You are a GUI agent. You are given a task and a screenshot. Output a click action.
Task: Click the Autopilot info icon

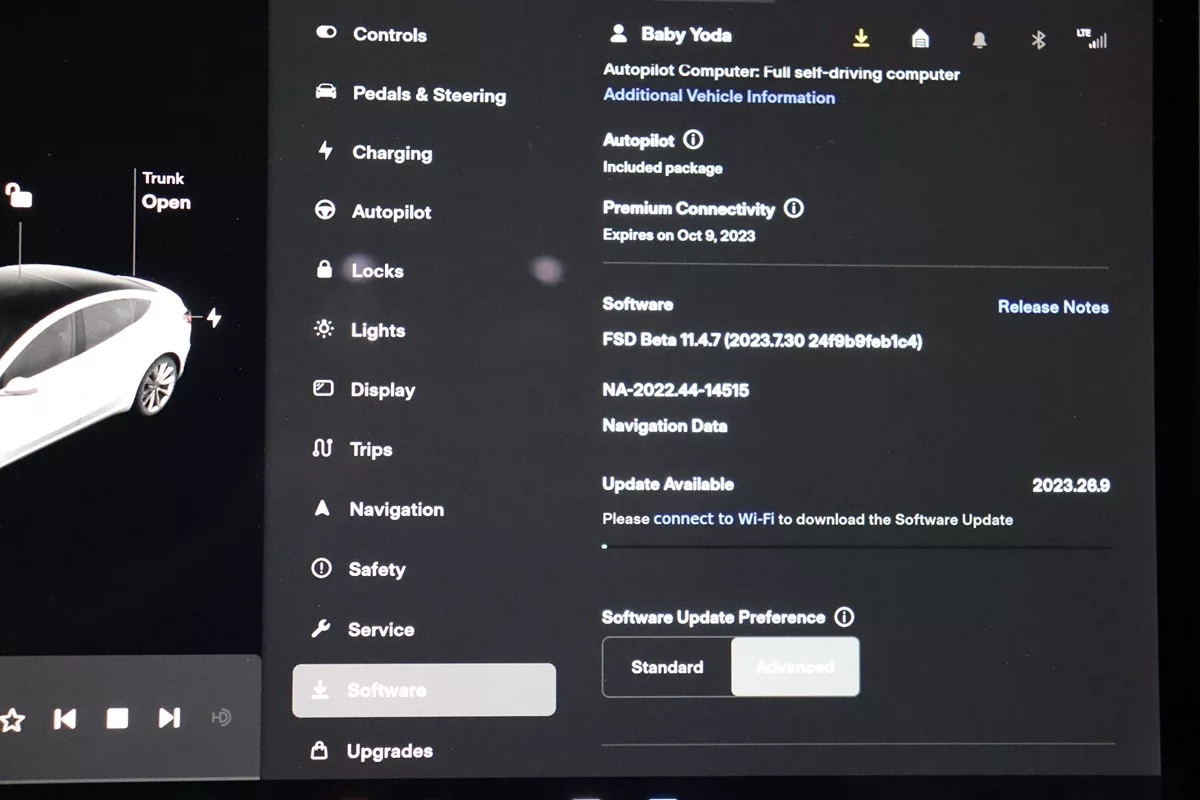tap(693, 140)
